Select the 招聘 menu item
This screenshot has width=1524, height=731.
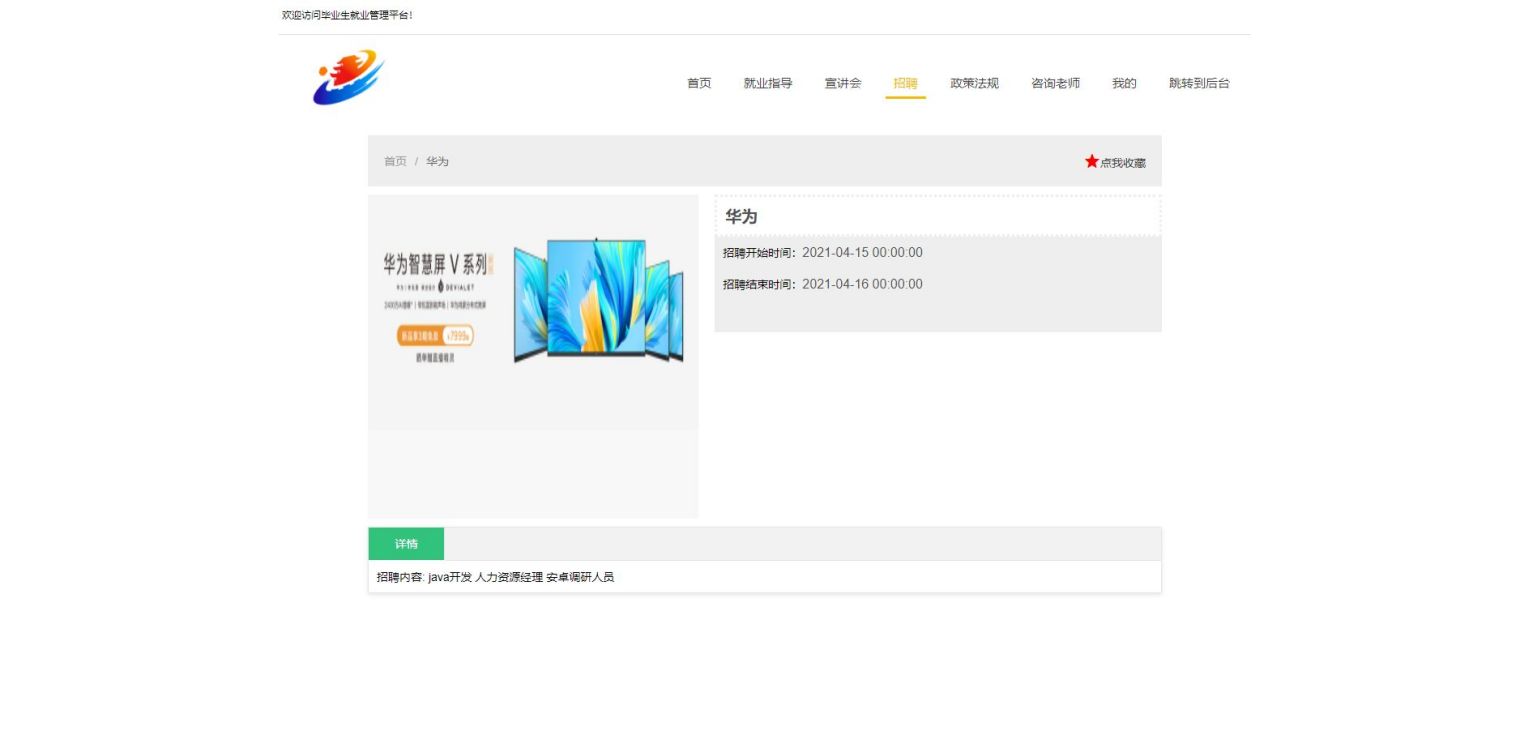click(x=905, y=83)
